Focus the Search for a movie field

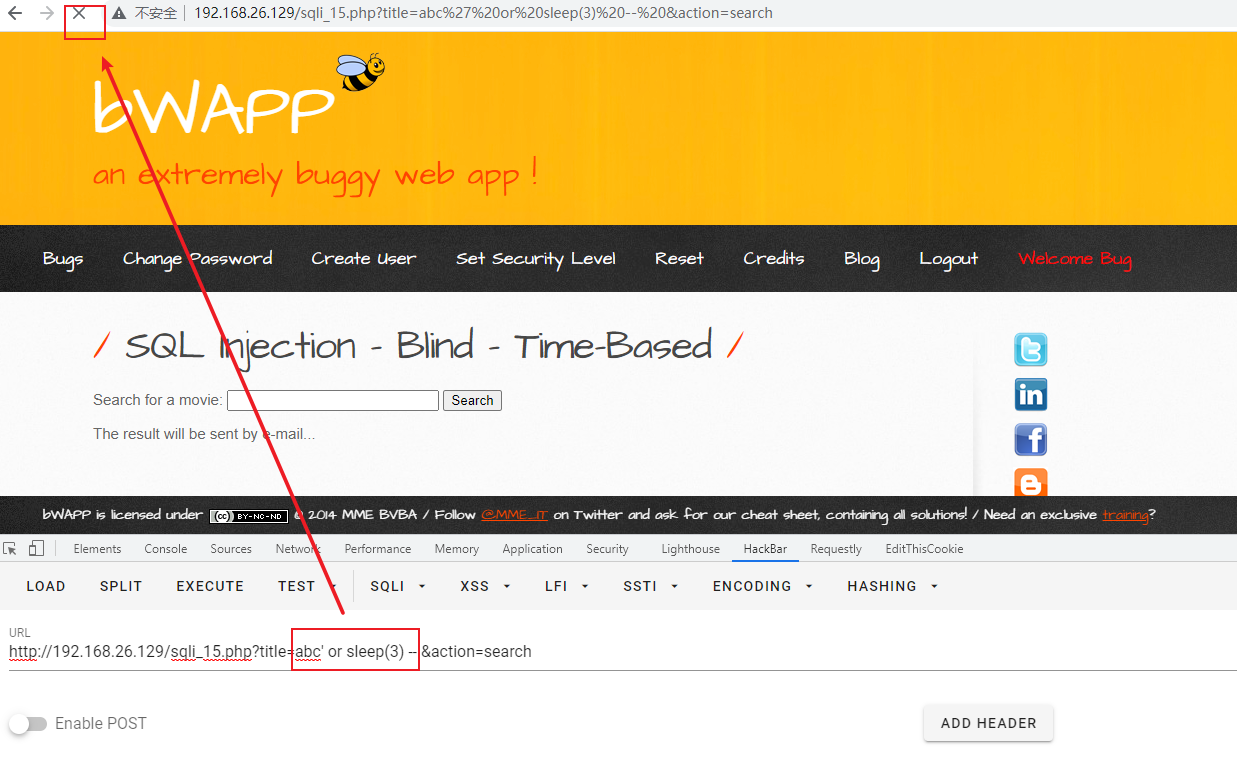point(333,401)
